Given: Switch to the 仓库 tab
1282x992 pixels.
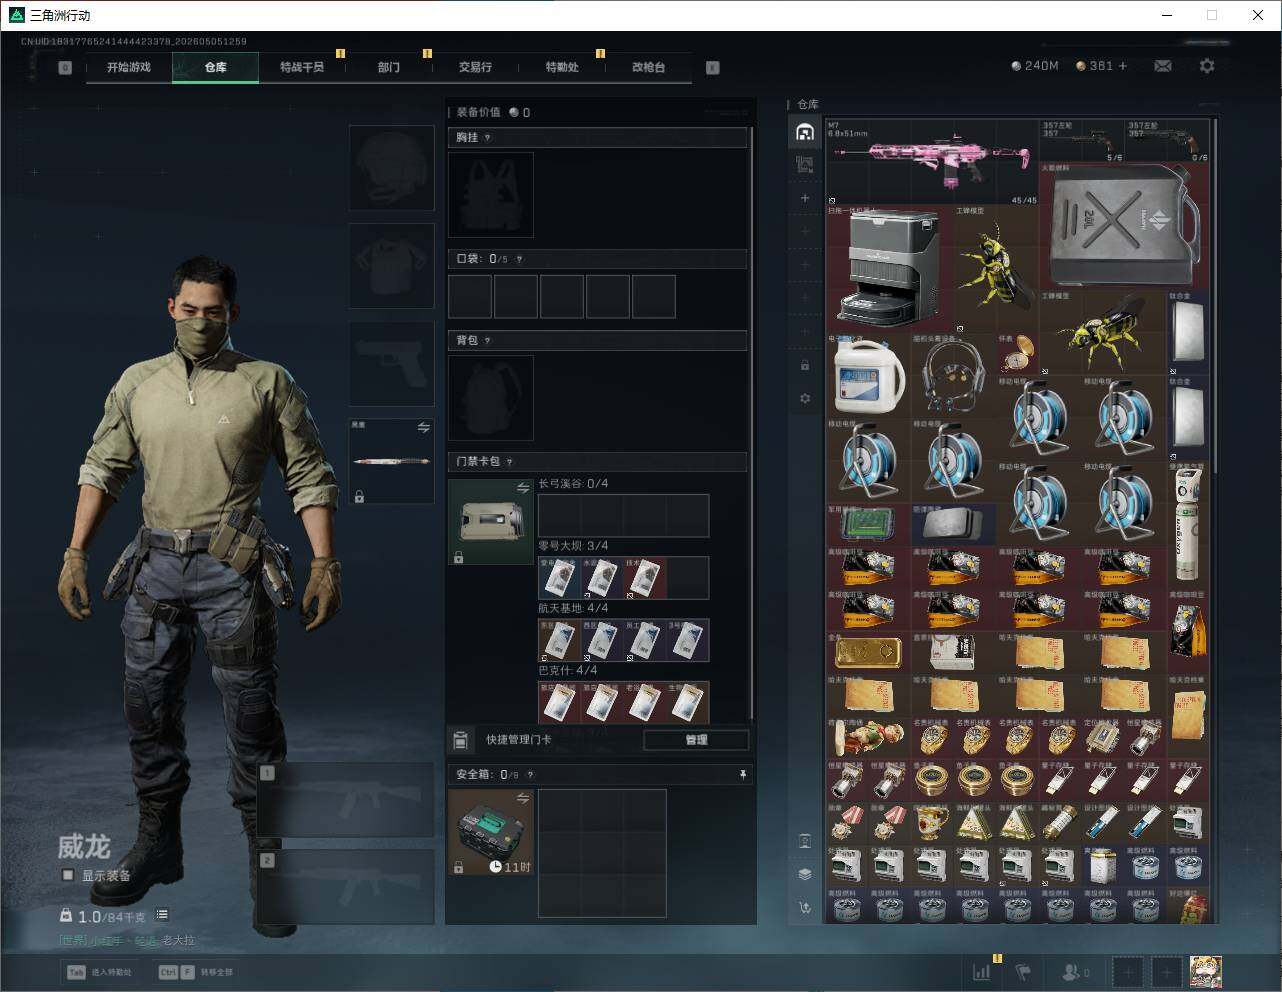Looking at the screenshot, I should pyautogui.click(x=216, y=67).
